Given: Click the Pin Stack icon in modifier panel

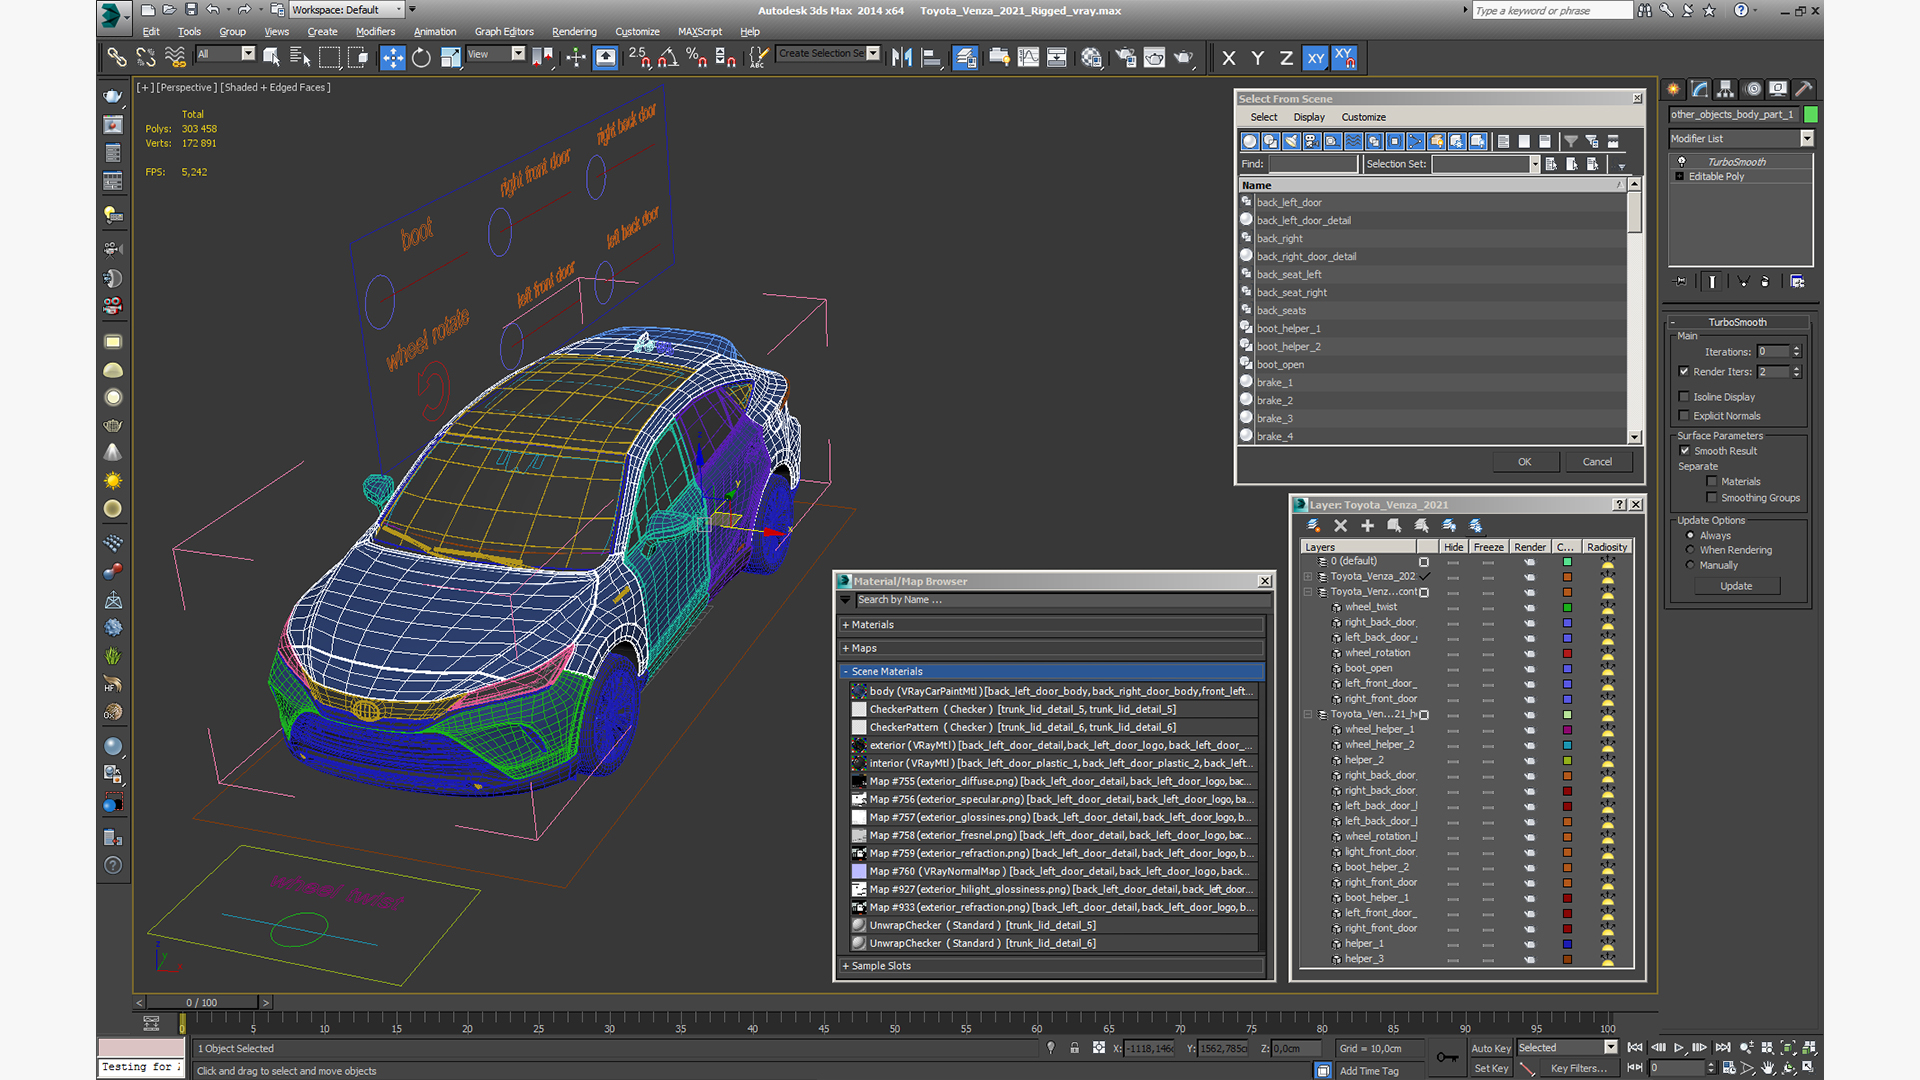Looking at the screenshot, I should point(1680,282).
